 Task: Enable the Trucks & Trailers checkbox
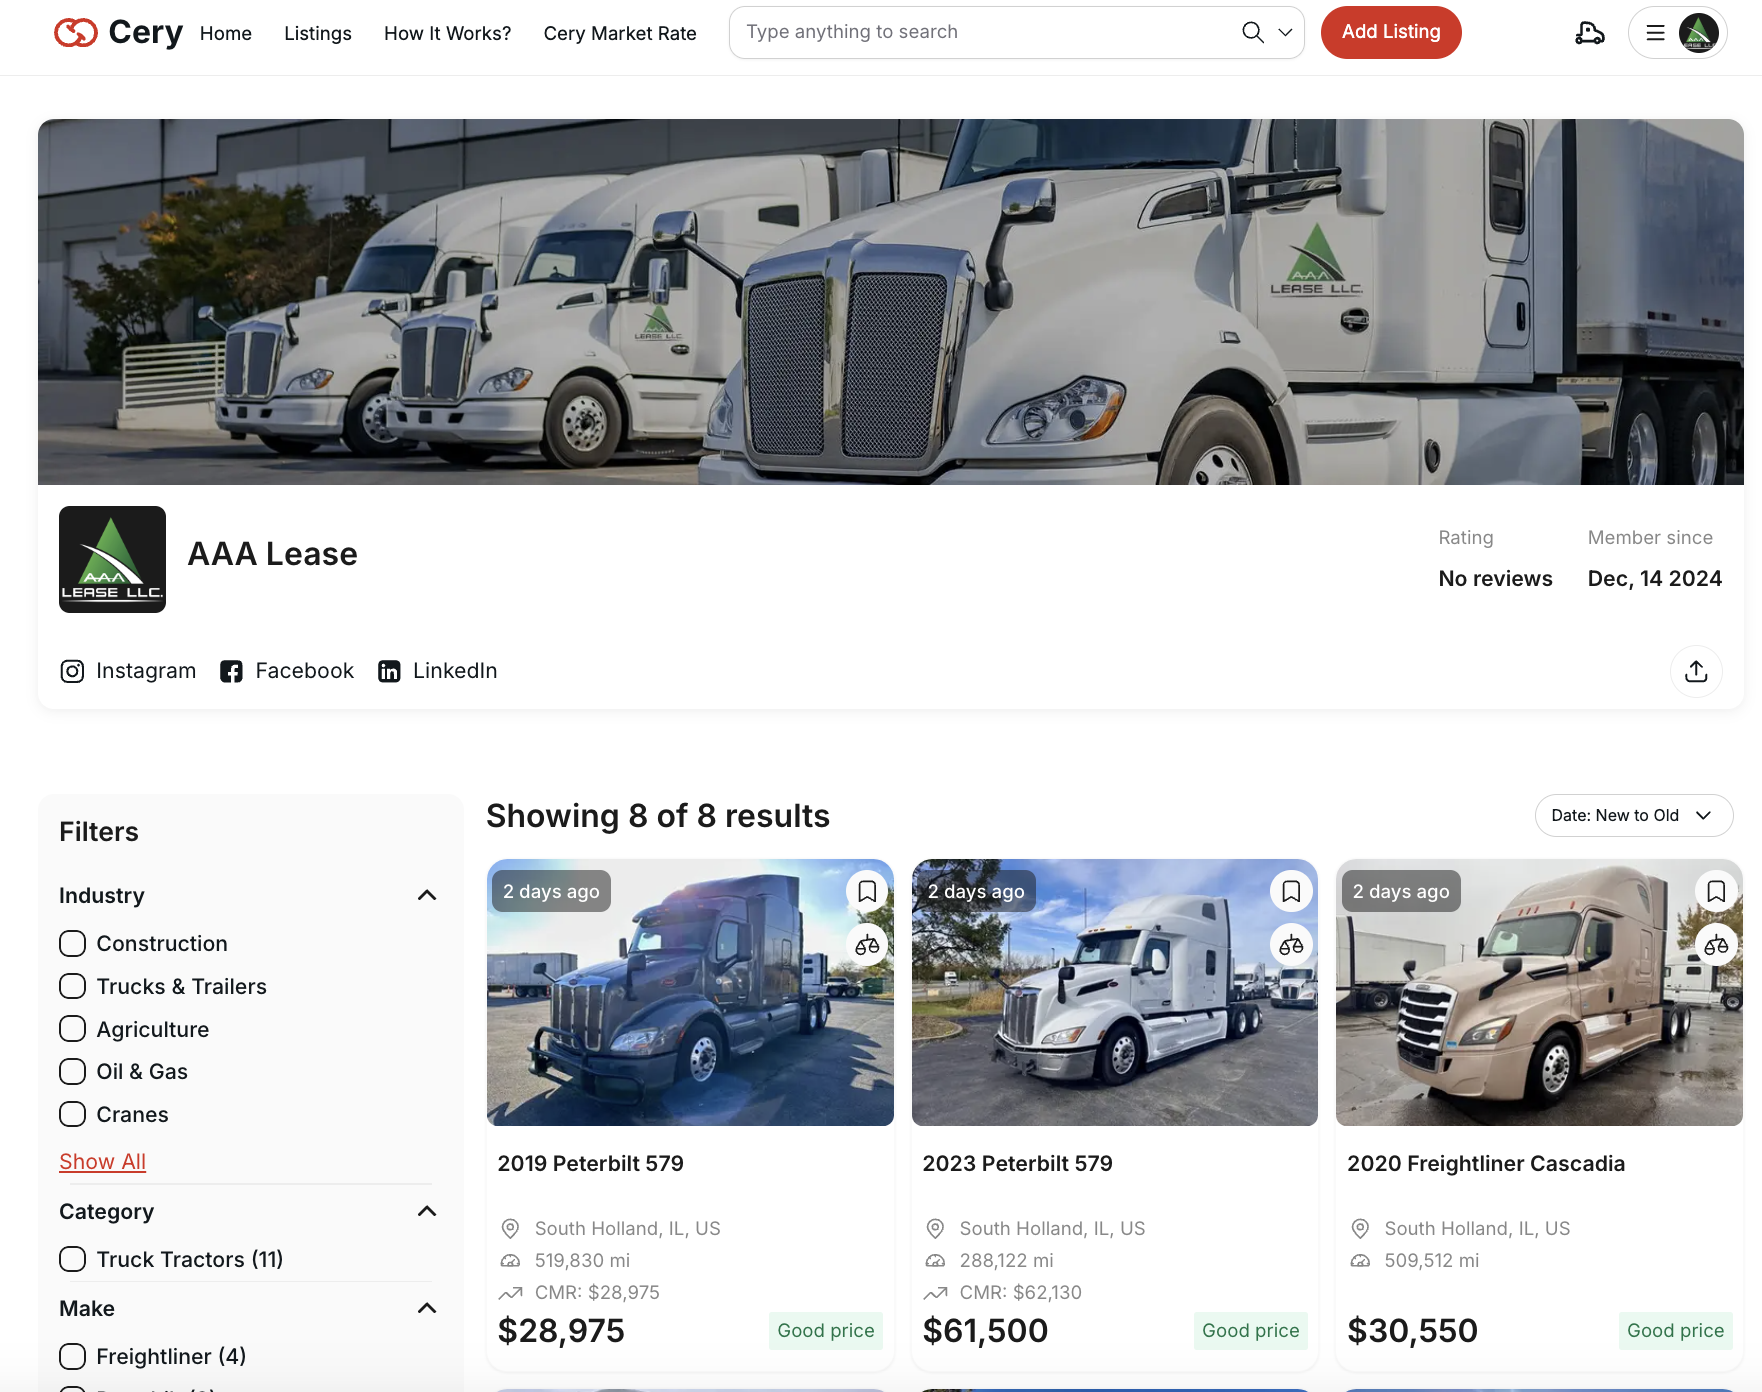73,987
